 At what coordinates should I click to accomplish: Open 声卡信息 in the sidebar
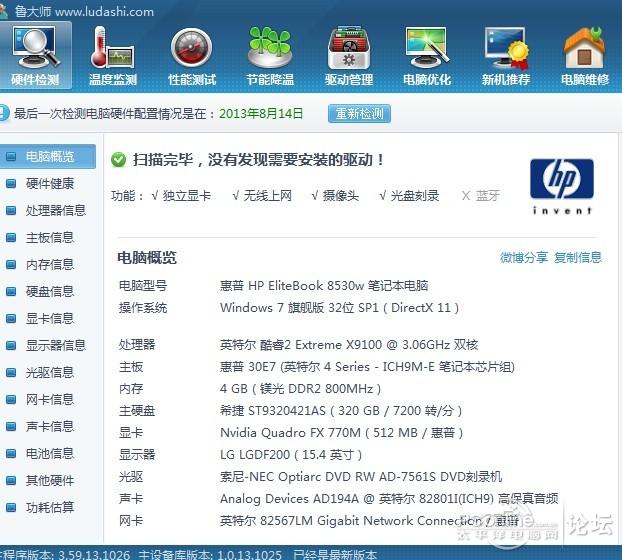[50, 426]
